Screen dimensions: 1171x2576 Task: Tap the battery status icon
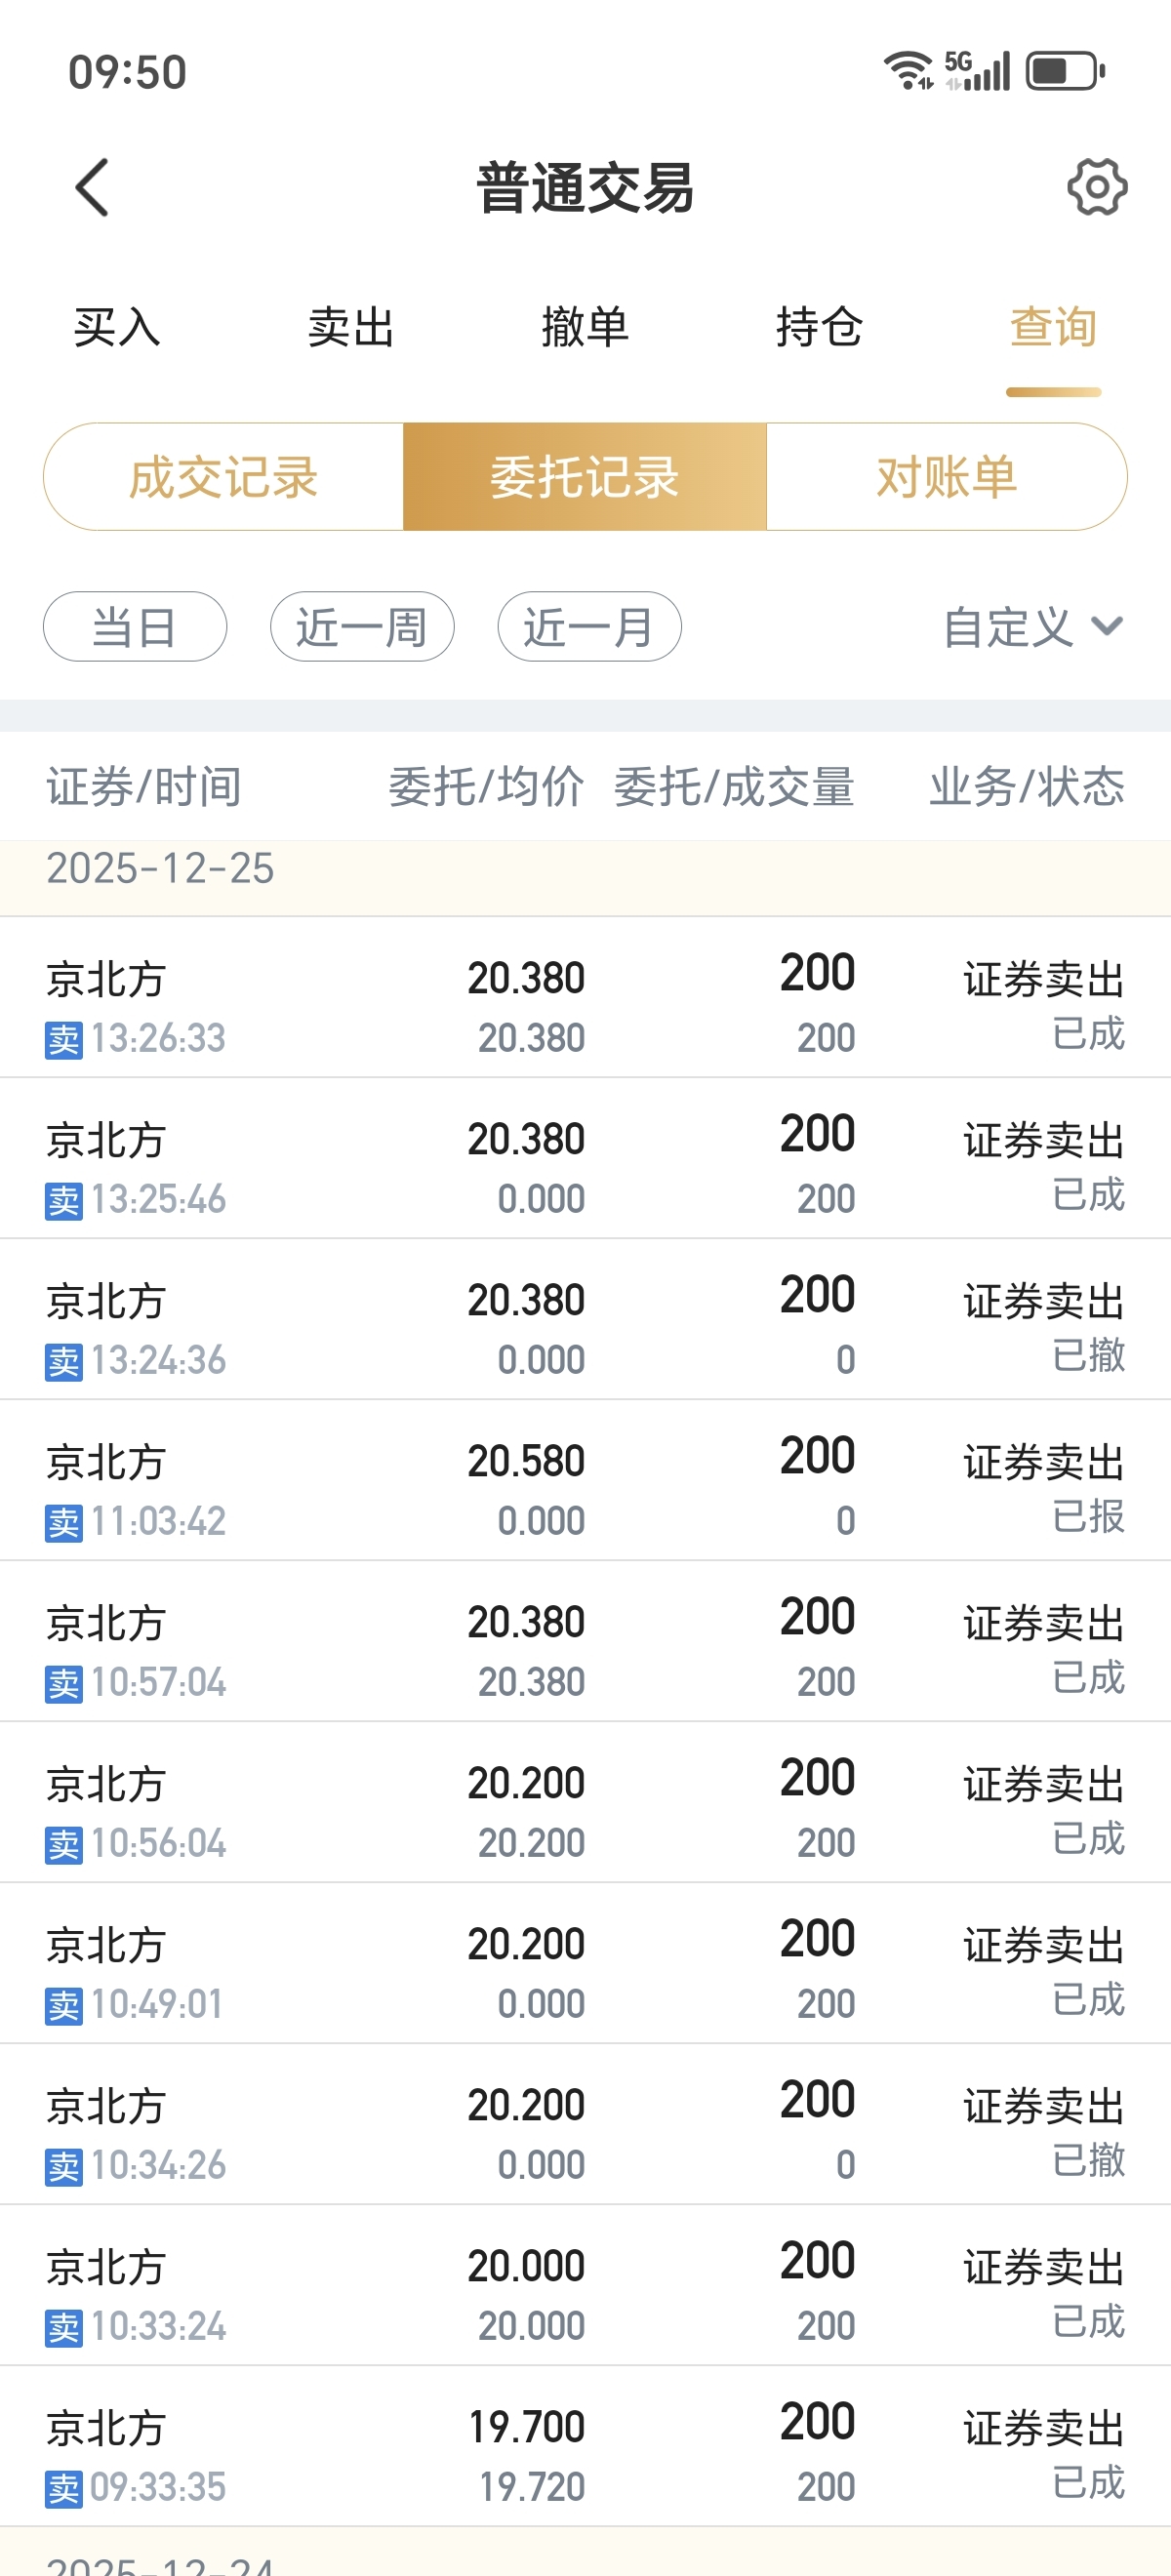point(1065,71)
